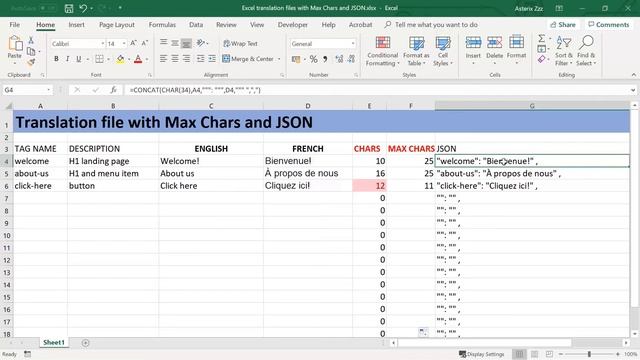Toggle Wrap Text
640x360 pixels.
(x=240, y=43)
